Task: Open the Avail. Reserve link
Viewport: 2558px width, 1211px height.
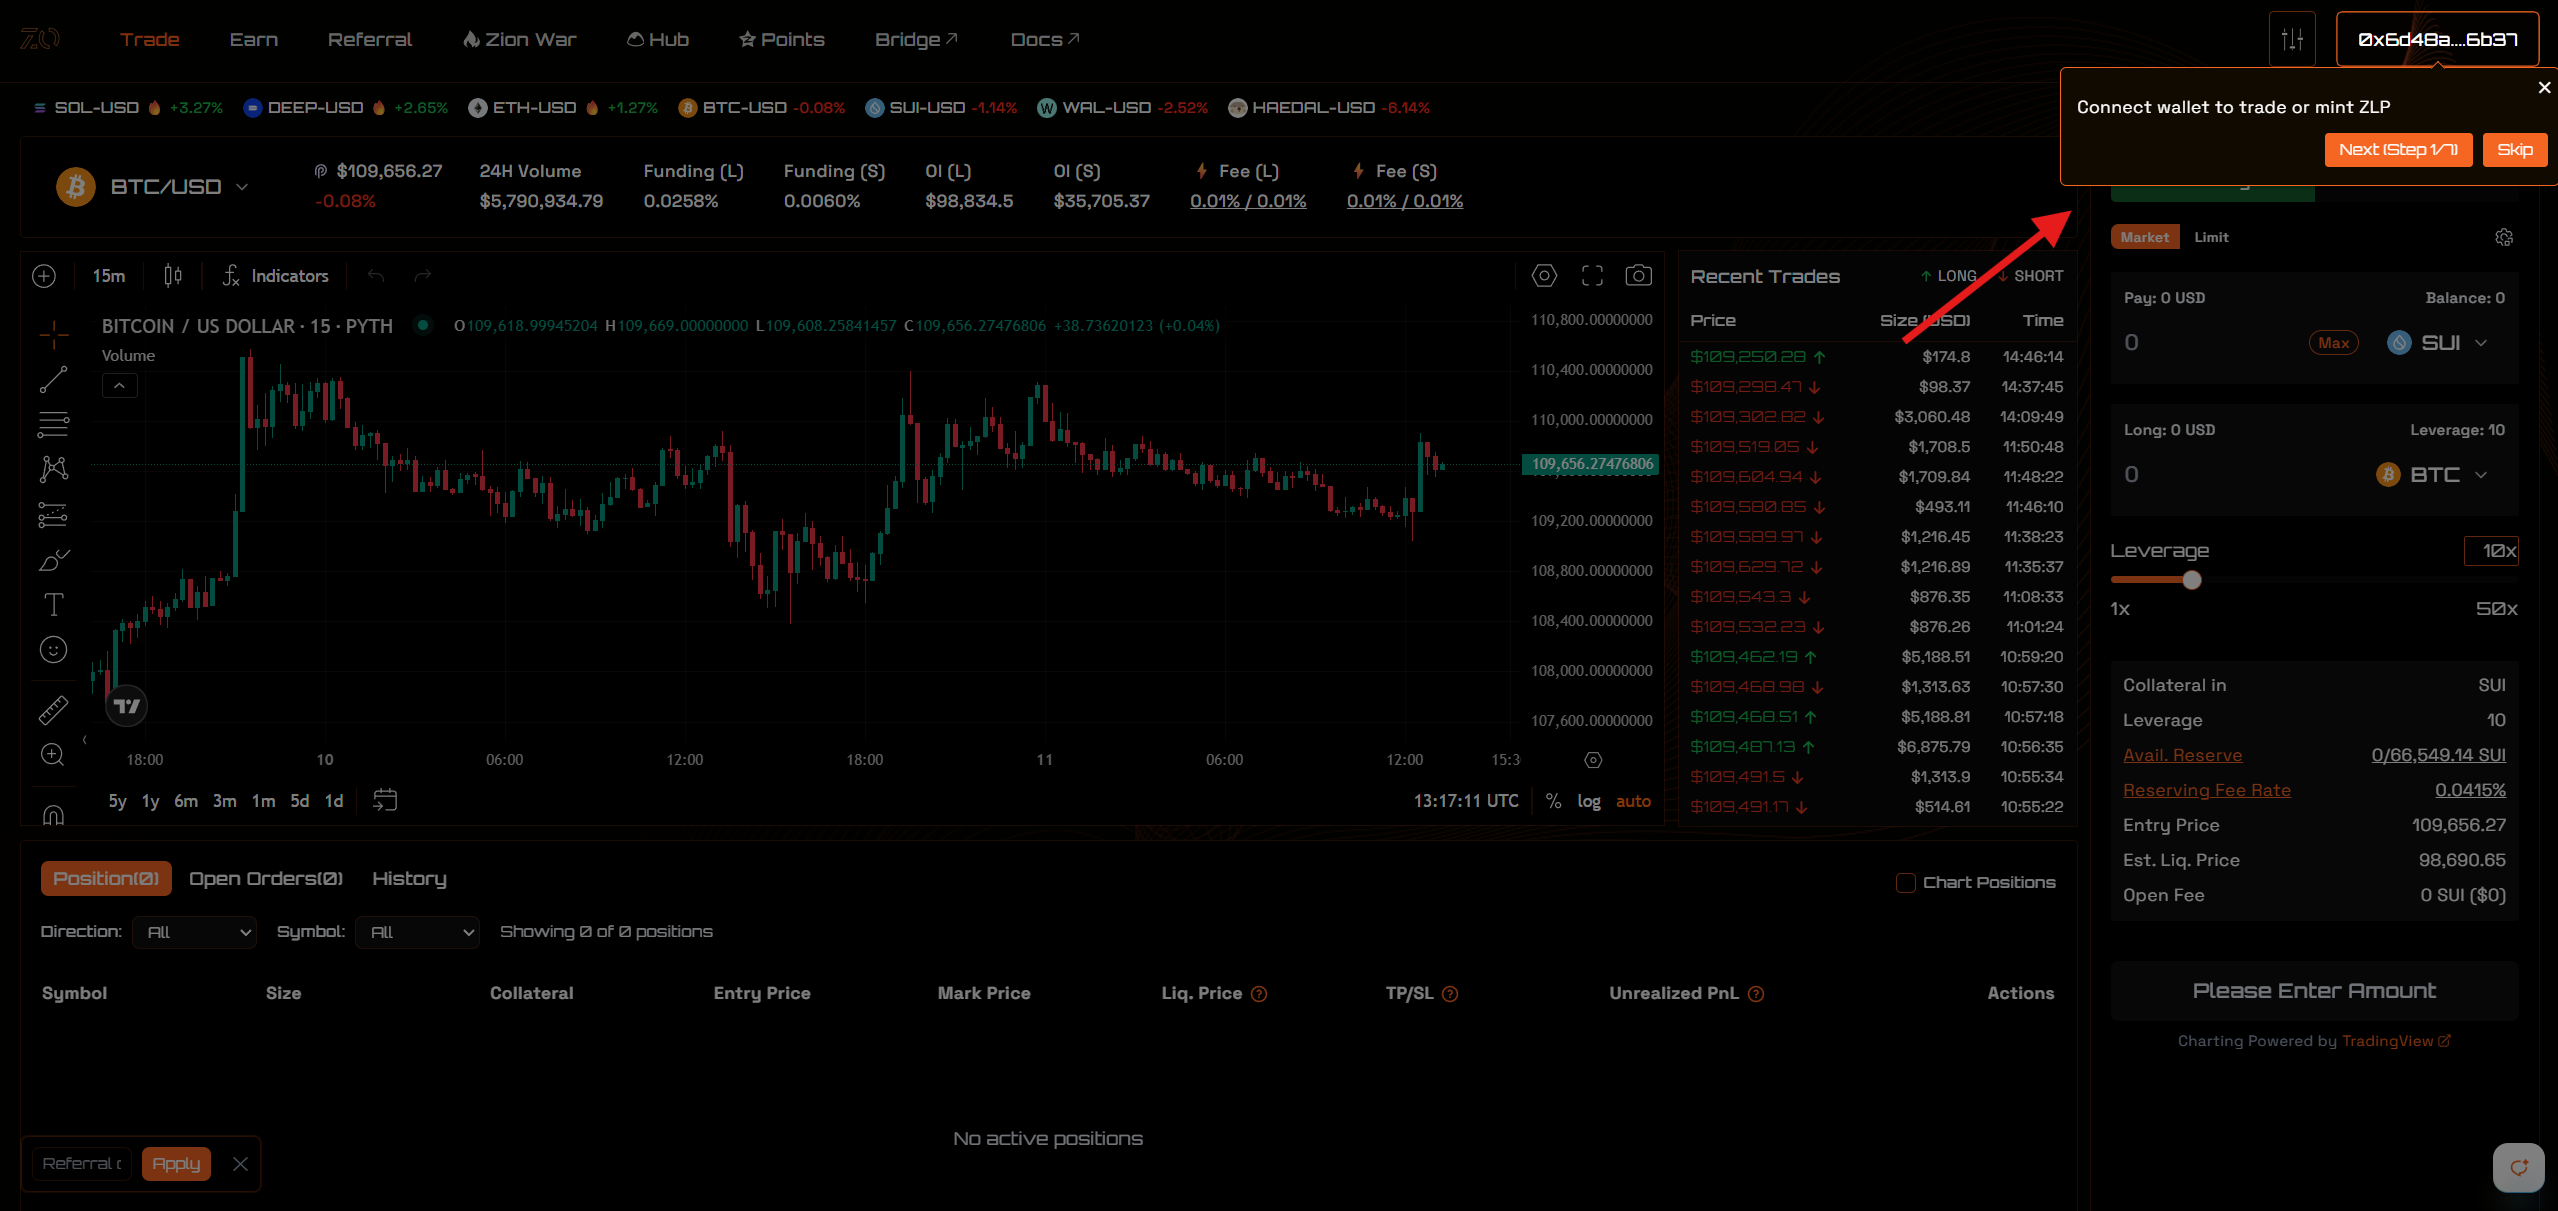Action: (x=2182, y=756)
